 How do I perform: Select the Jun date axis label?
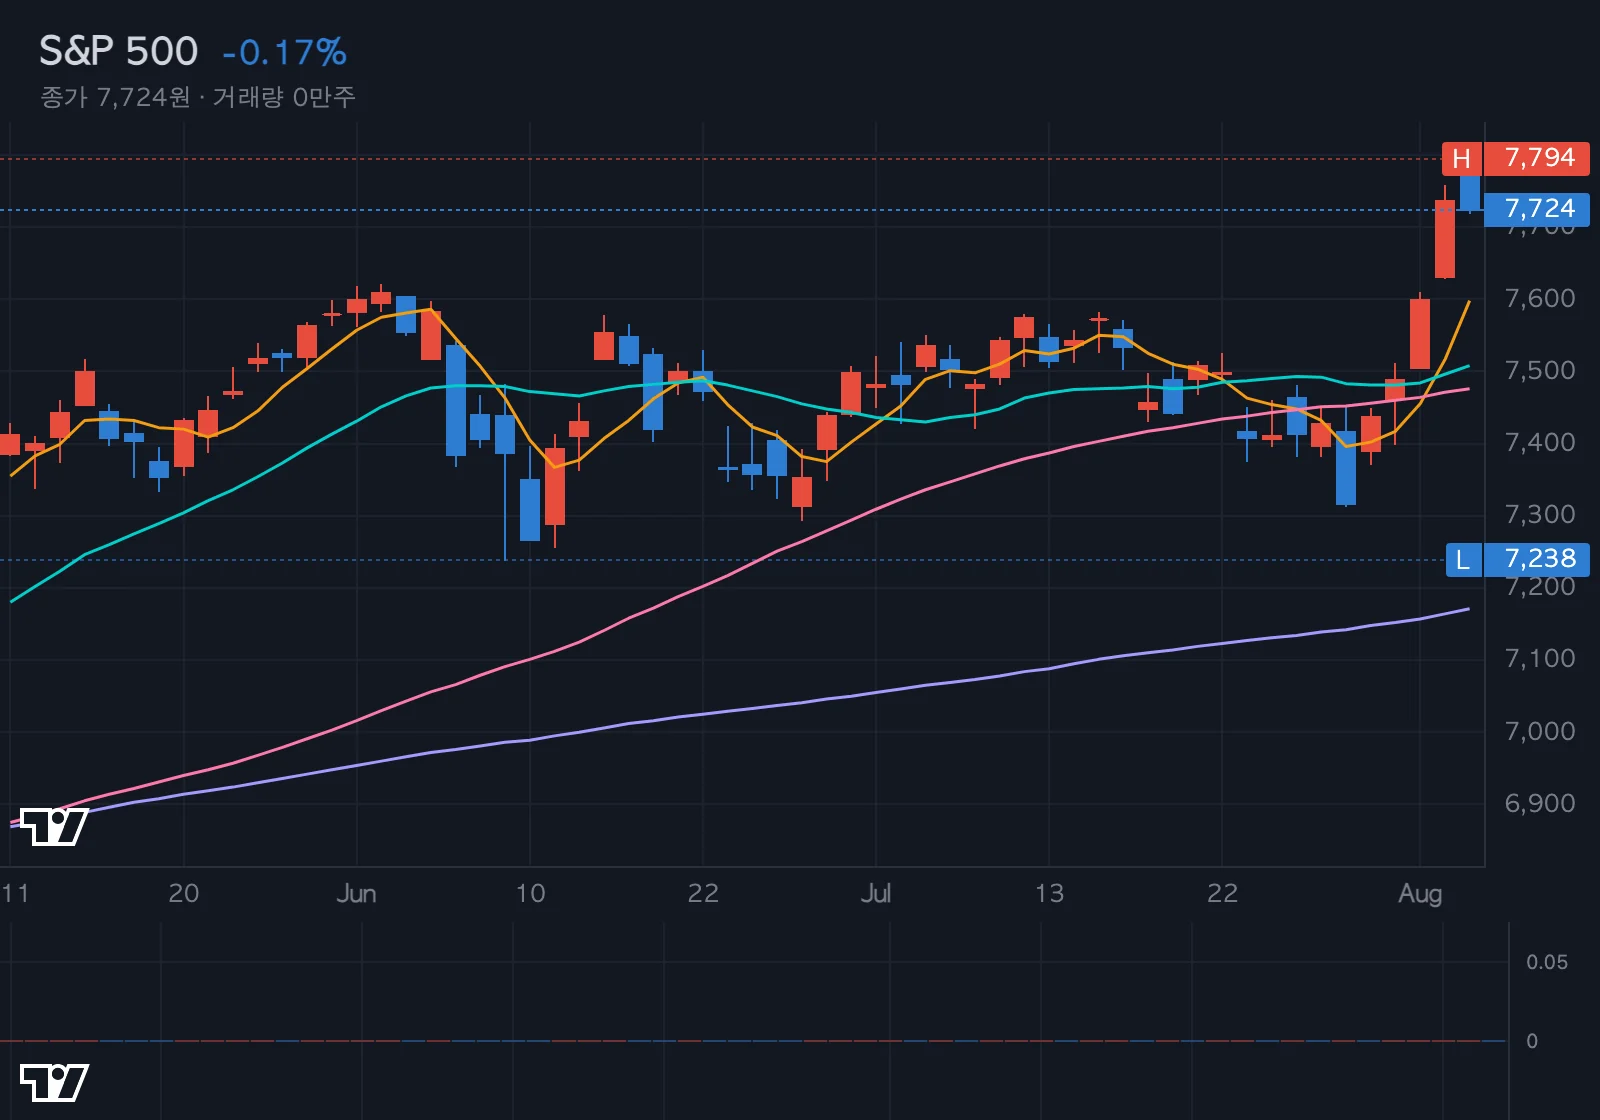point(357,893)
